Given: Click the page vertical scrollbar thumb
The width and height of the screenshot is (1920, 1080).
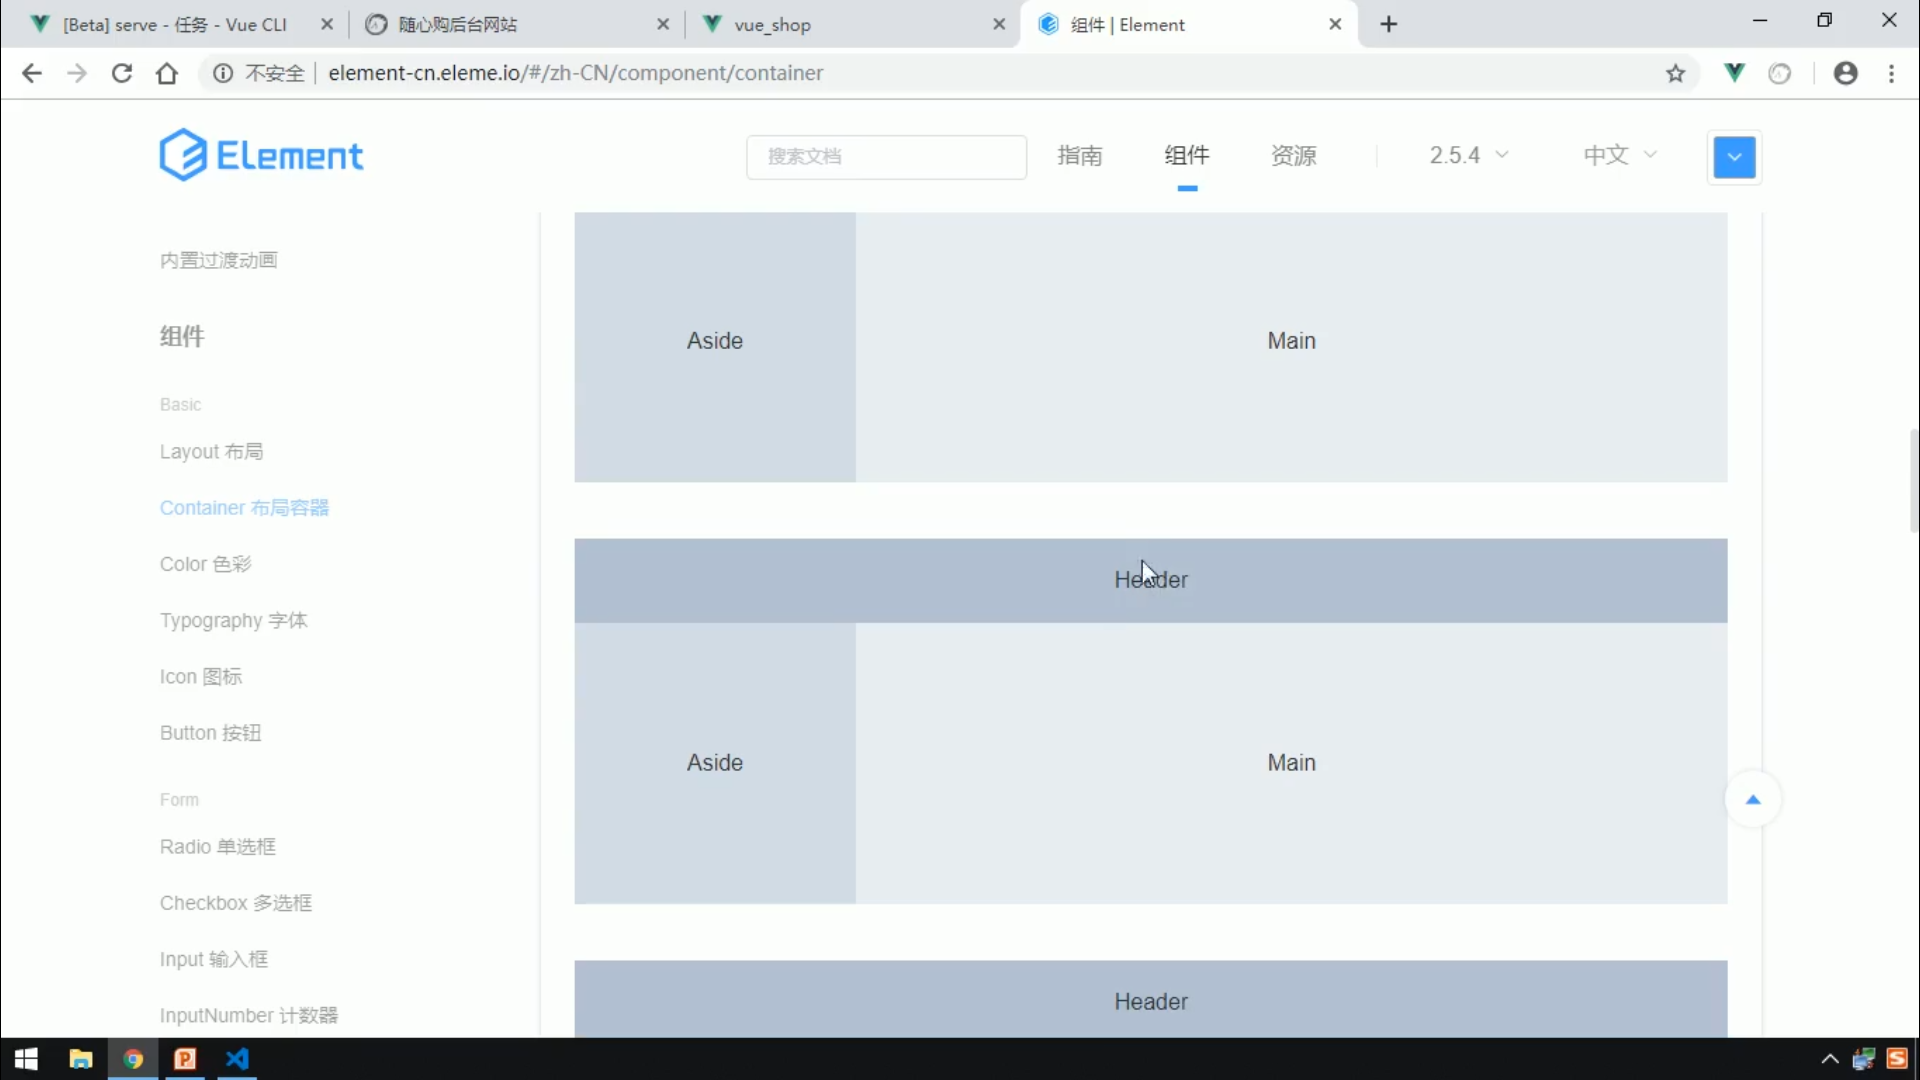Looking at the screenshot, I should (x=1913, y=481).
